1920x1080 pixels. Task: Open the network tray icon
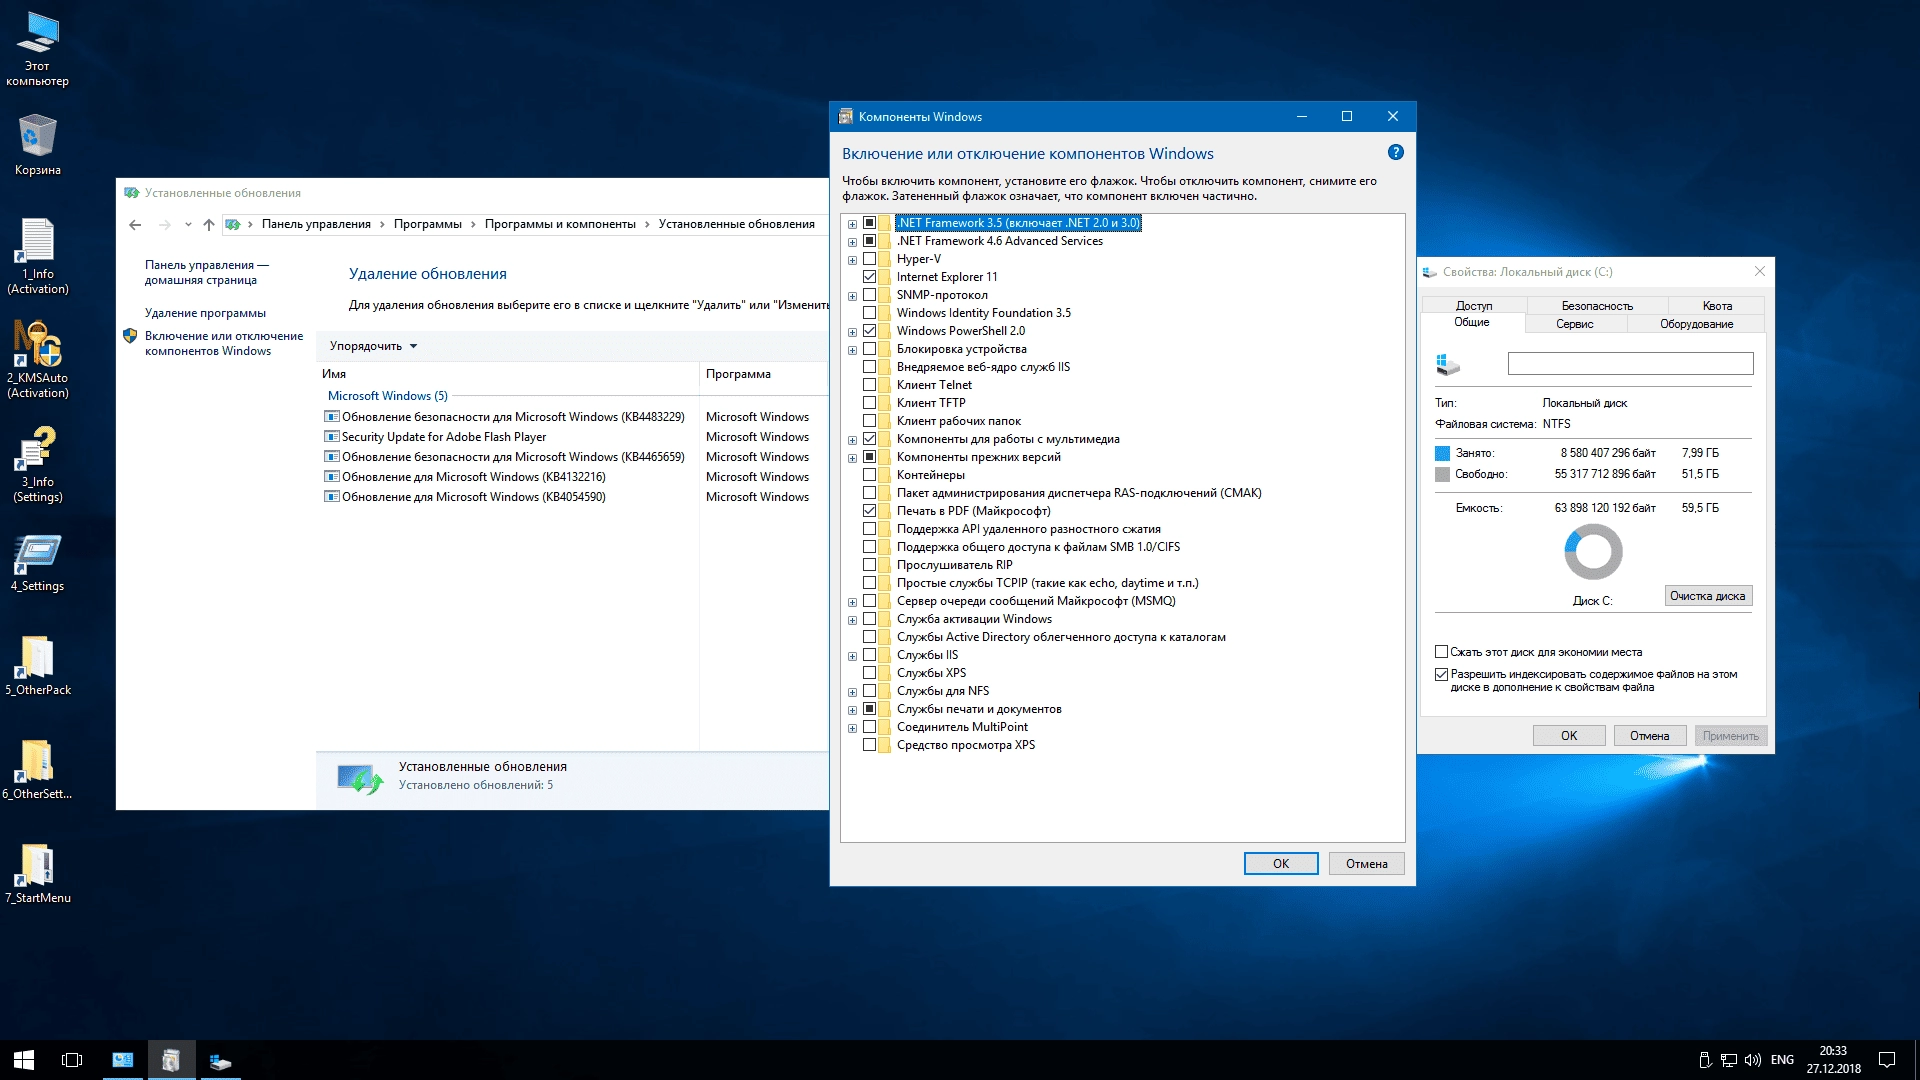point(1729,1060)
